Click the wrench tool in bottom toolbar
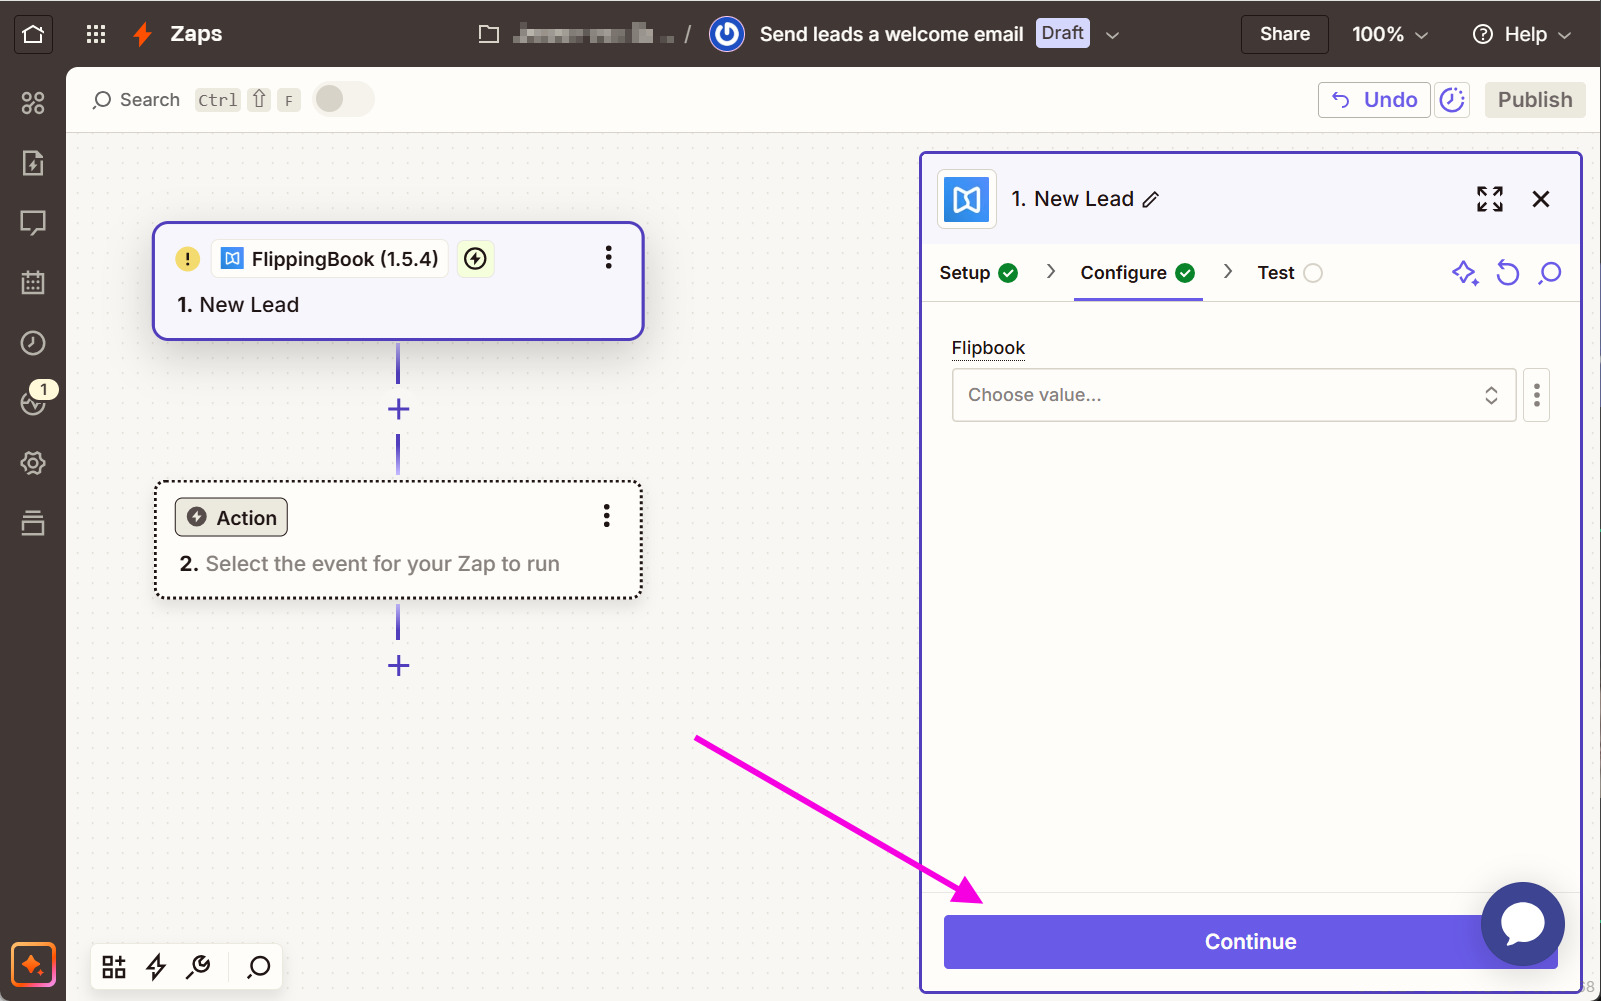Image resolution: width=1601 pixels, height=1001 pixels. pyautogui.click(x=199, y=966)
